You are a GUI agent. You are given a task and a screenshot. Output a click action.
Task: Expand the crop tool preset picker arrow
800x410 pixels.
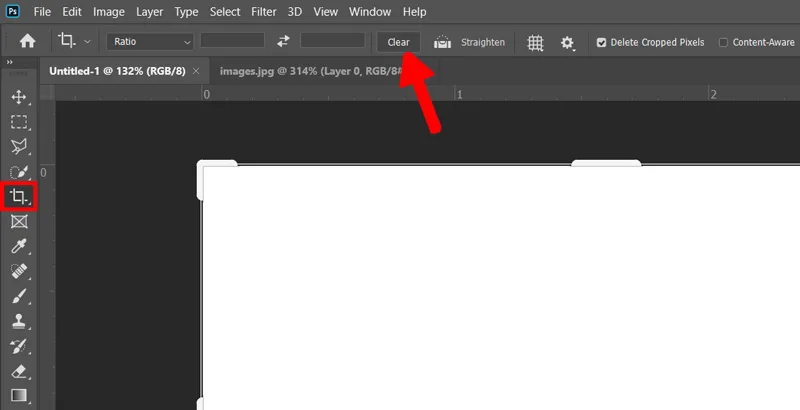point(87,41)
